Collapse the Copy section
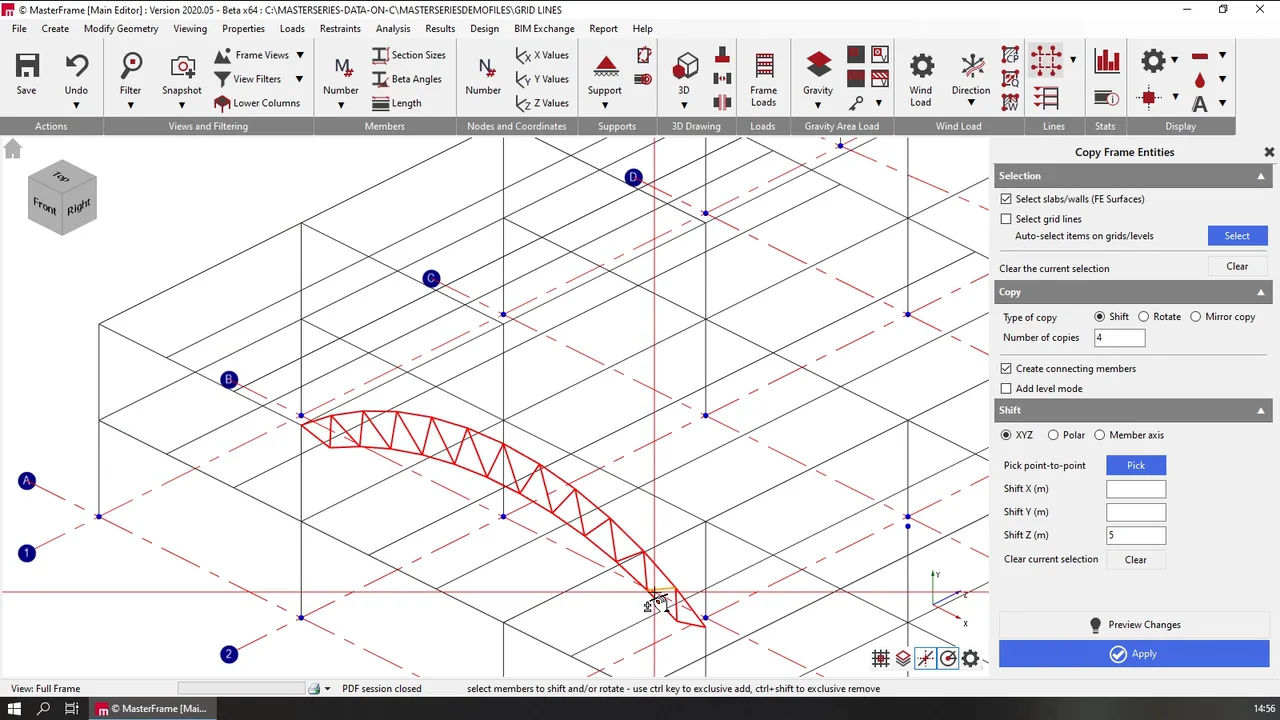Screen dimensions: 1280x720 point(1261,292)
